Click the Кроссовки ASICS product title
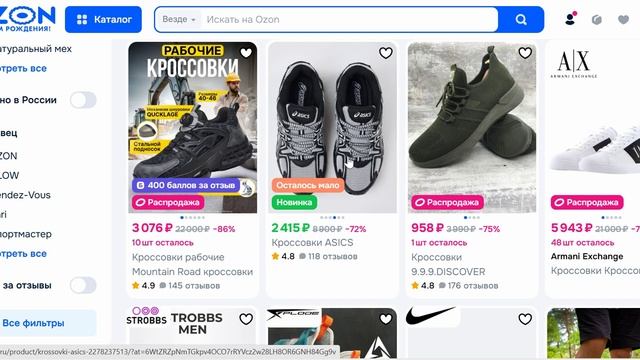 (x=312, y=242)
